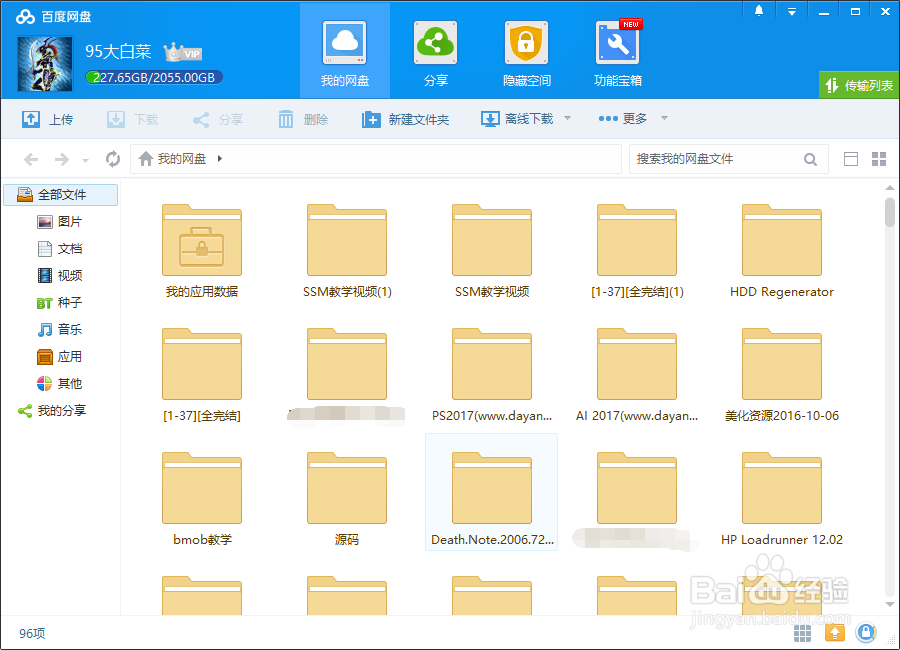The height and width of the screenshot is (650, 900).
Task: Filter by 其他 in sidebar
Action: [60, 384]
